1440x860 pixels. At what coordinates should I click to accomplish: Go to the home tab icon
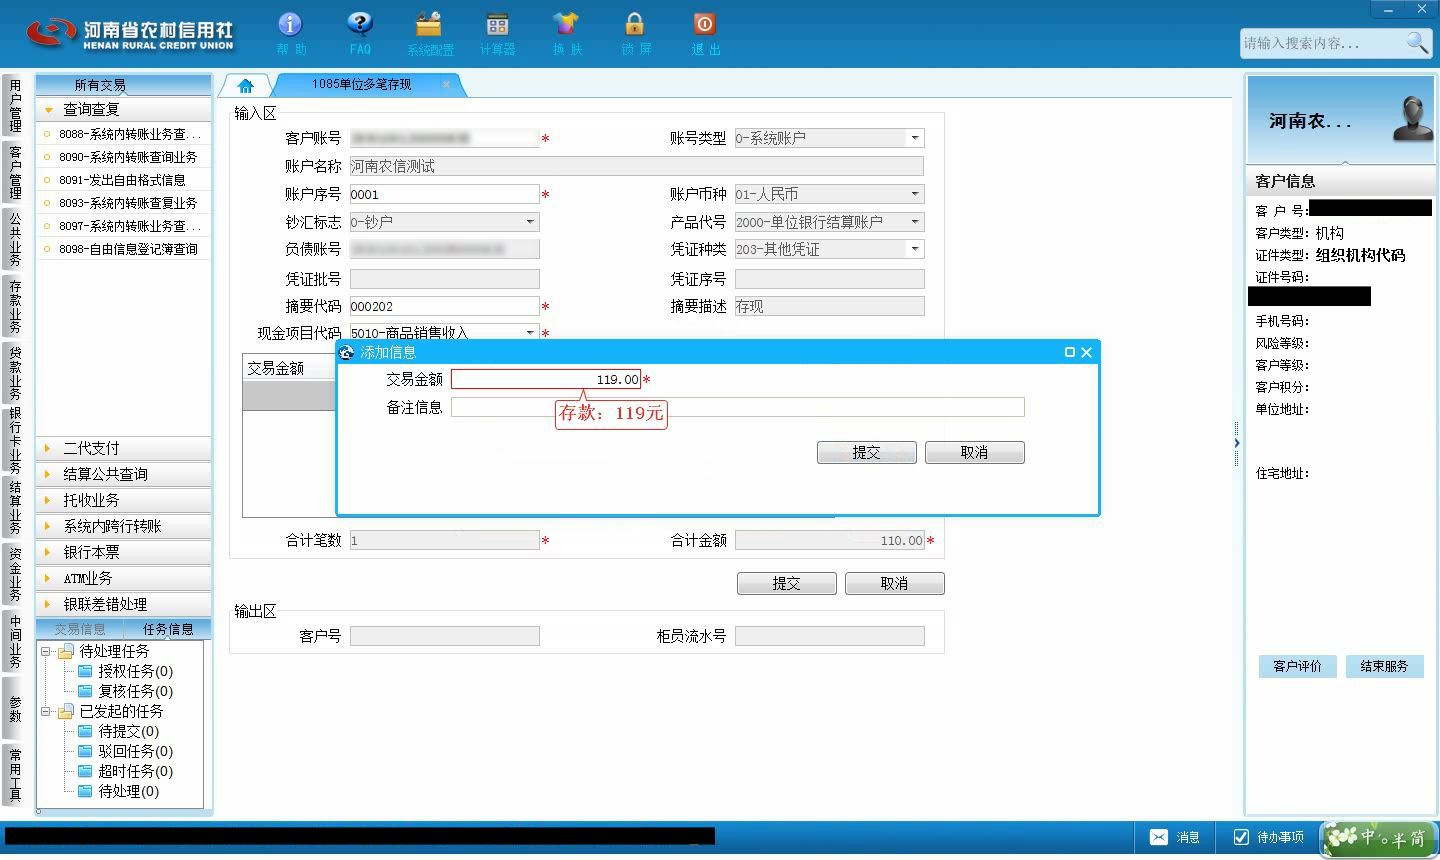coord(245,86)
